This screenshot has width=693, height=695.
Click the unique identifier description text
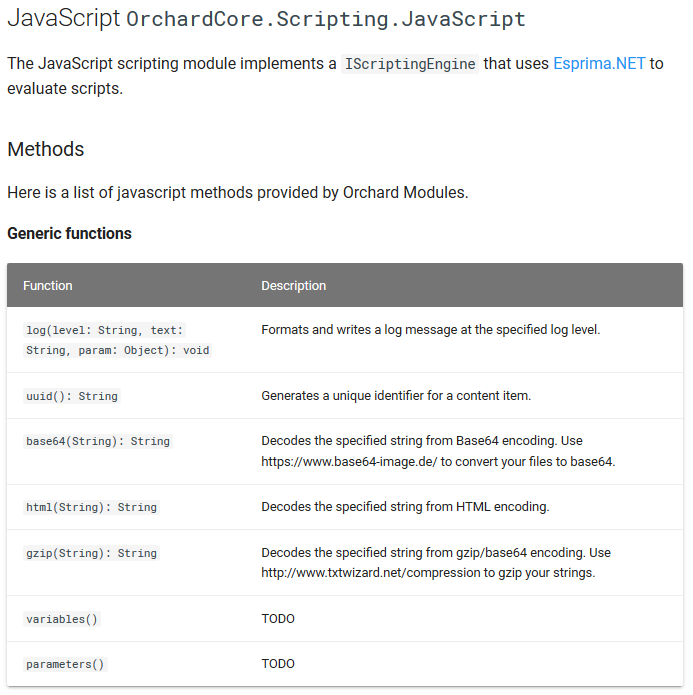396,395
